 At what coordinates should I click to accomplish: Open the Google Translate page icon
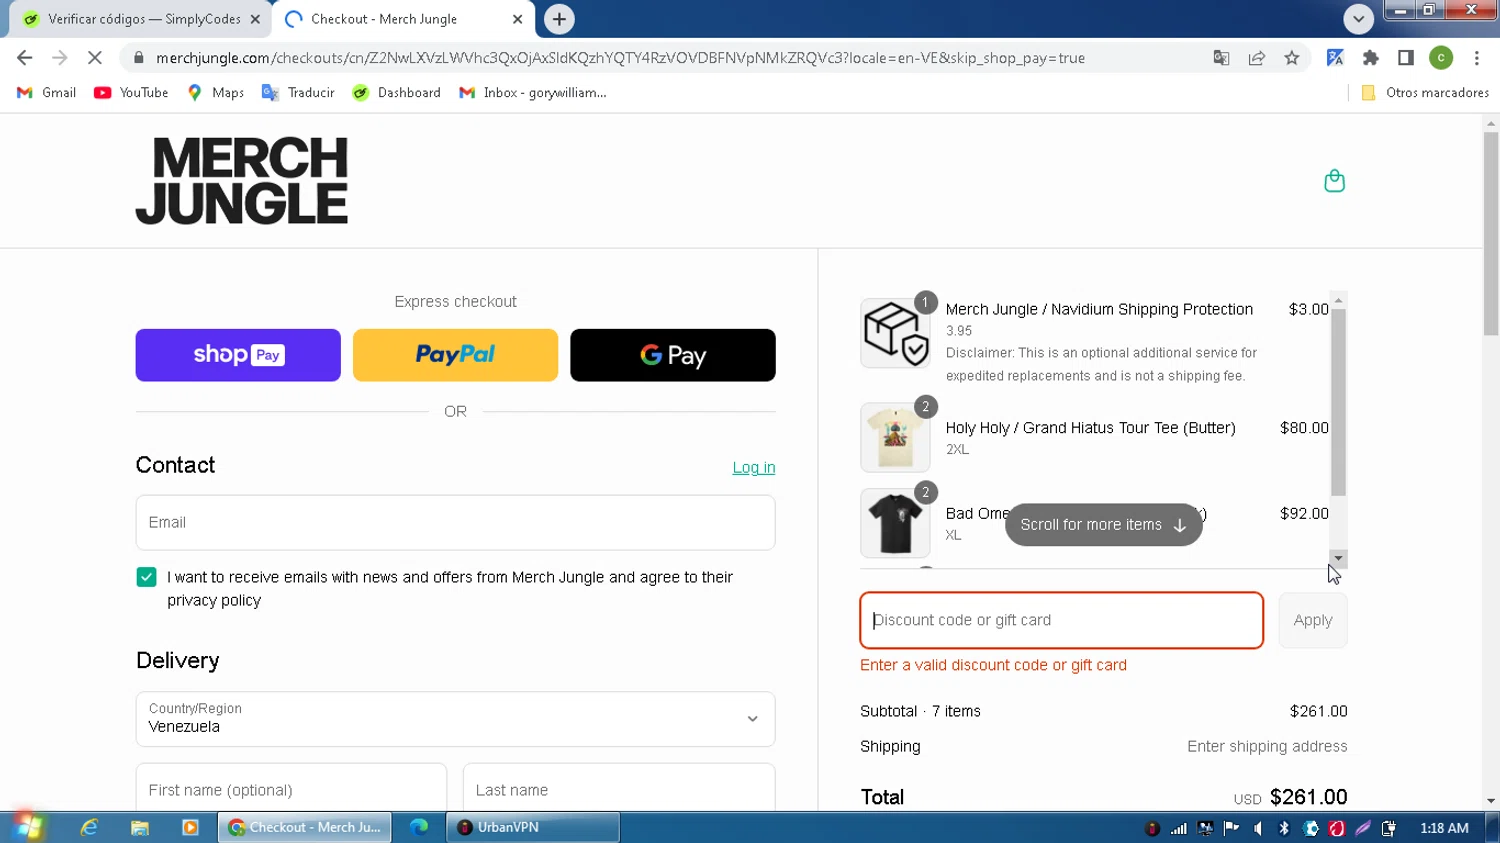click(1221, 58)
